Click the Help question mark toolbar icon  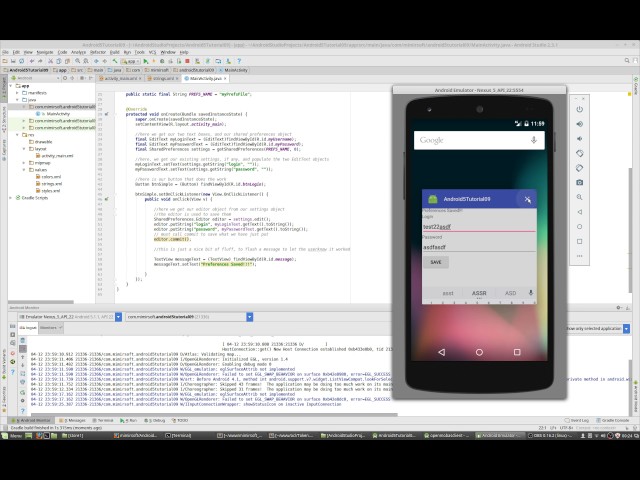point(239,61)
